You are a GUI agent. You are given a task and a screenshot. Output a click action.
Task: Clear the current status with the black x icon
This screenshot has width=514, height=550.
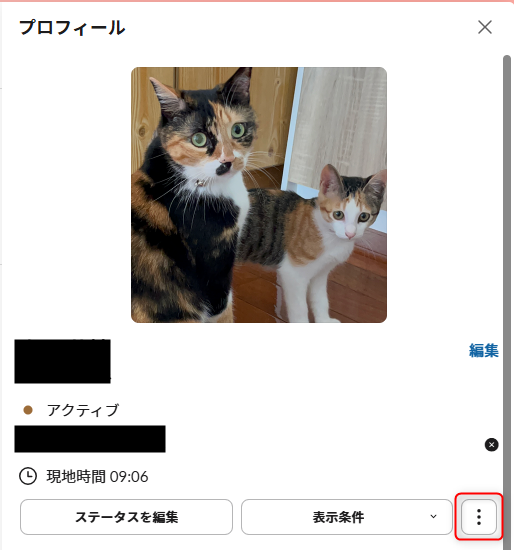tap(492, 445)
